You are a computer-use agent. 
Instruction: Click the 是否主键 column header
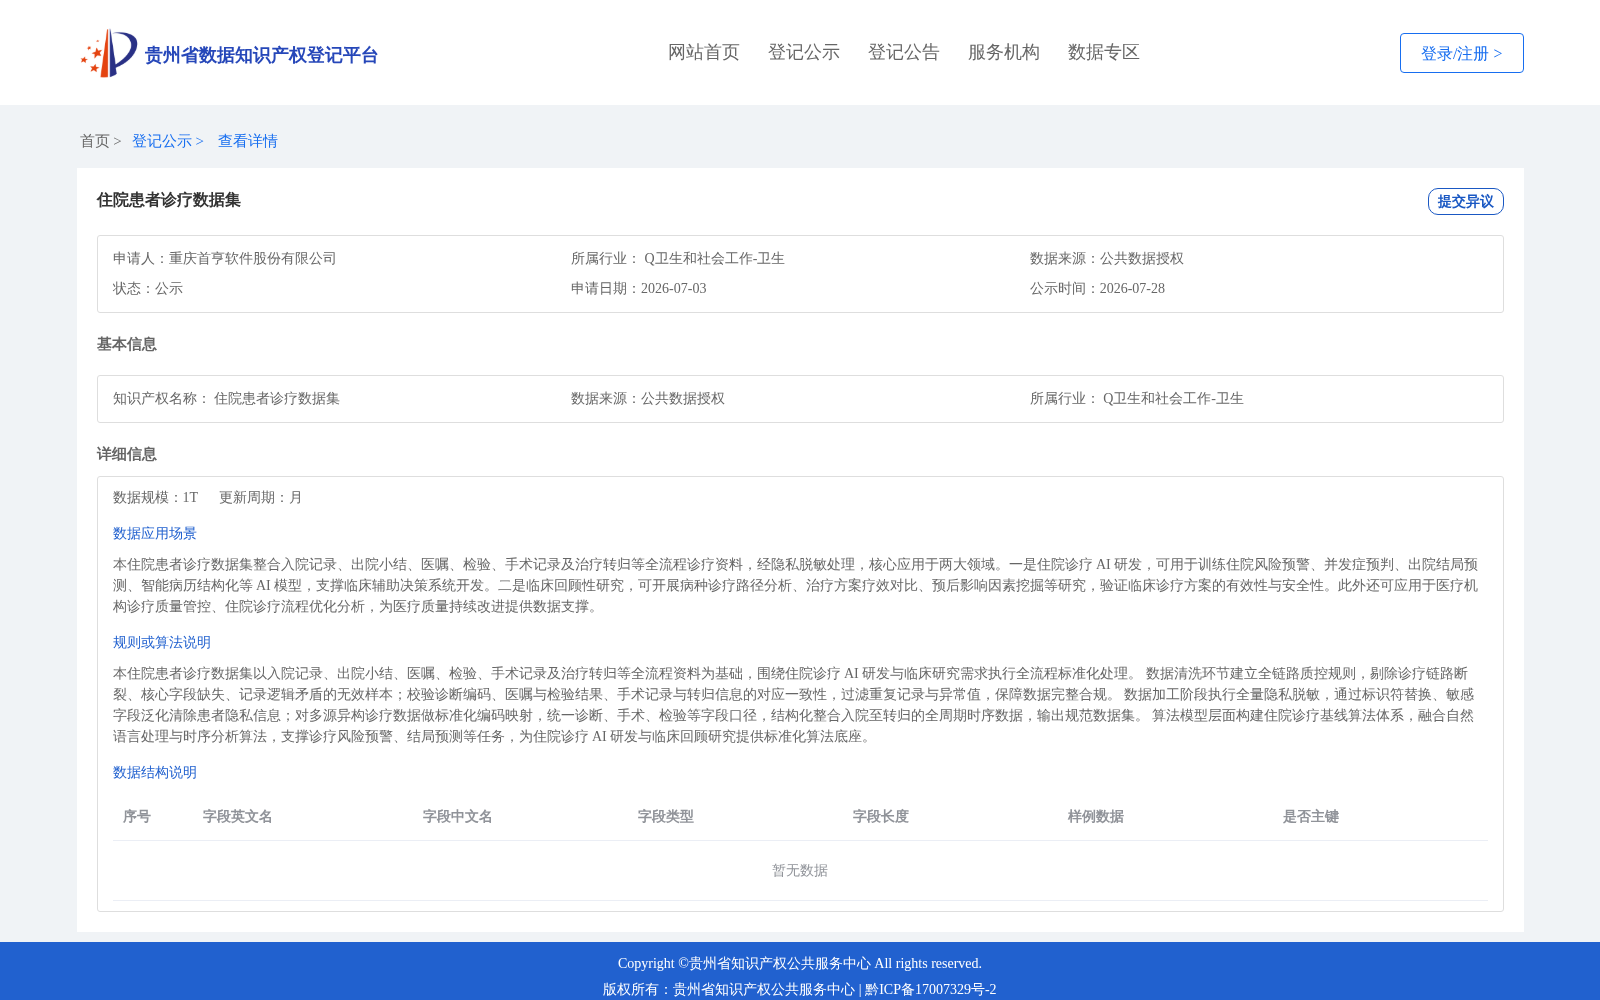1311,816
